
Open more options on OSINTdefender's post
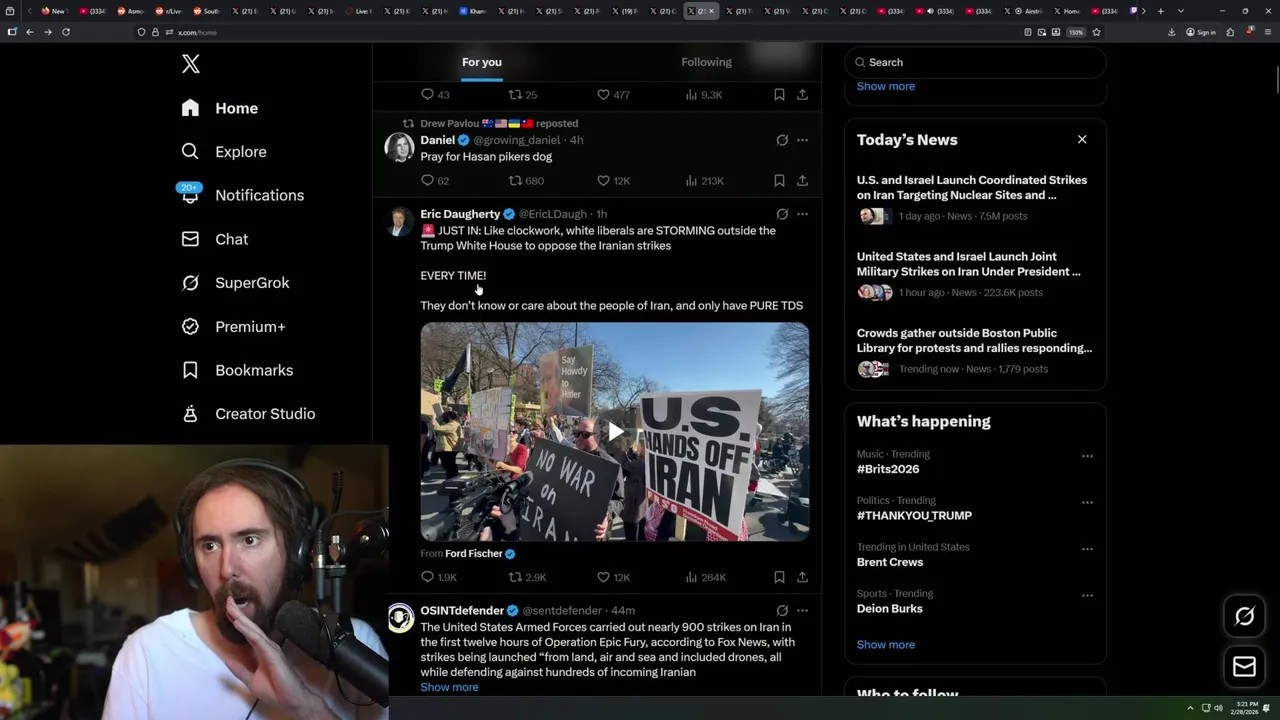(802, 610)
